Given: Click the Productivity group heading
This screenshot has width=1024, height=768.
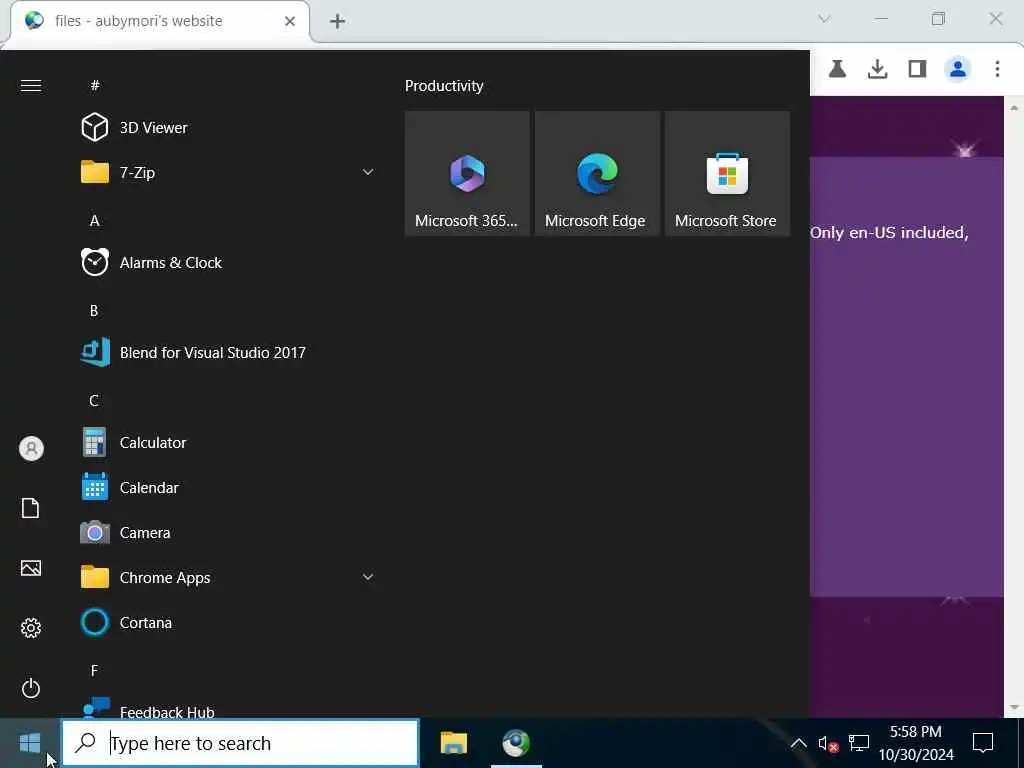Looking at the screenshot, I should tap(444, 86).
